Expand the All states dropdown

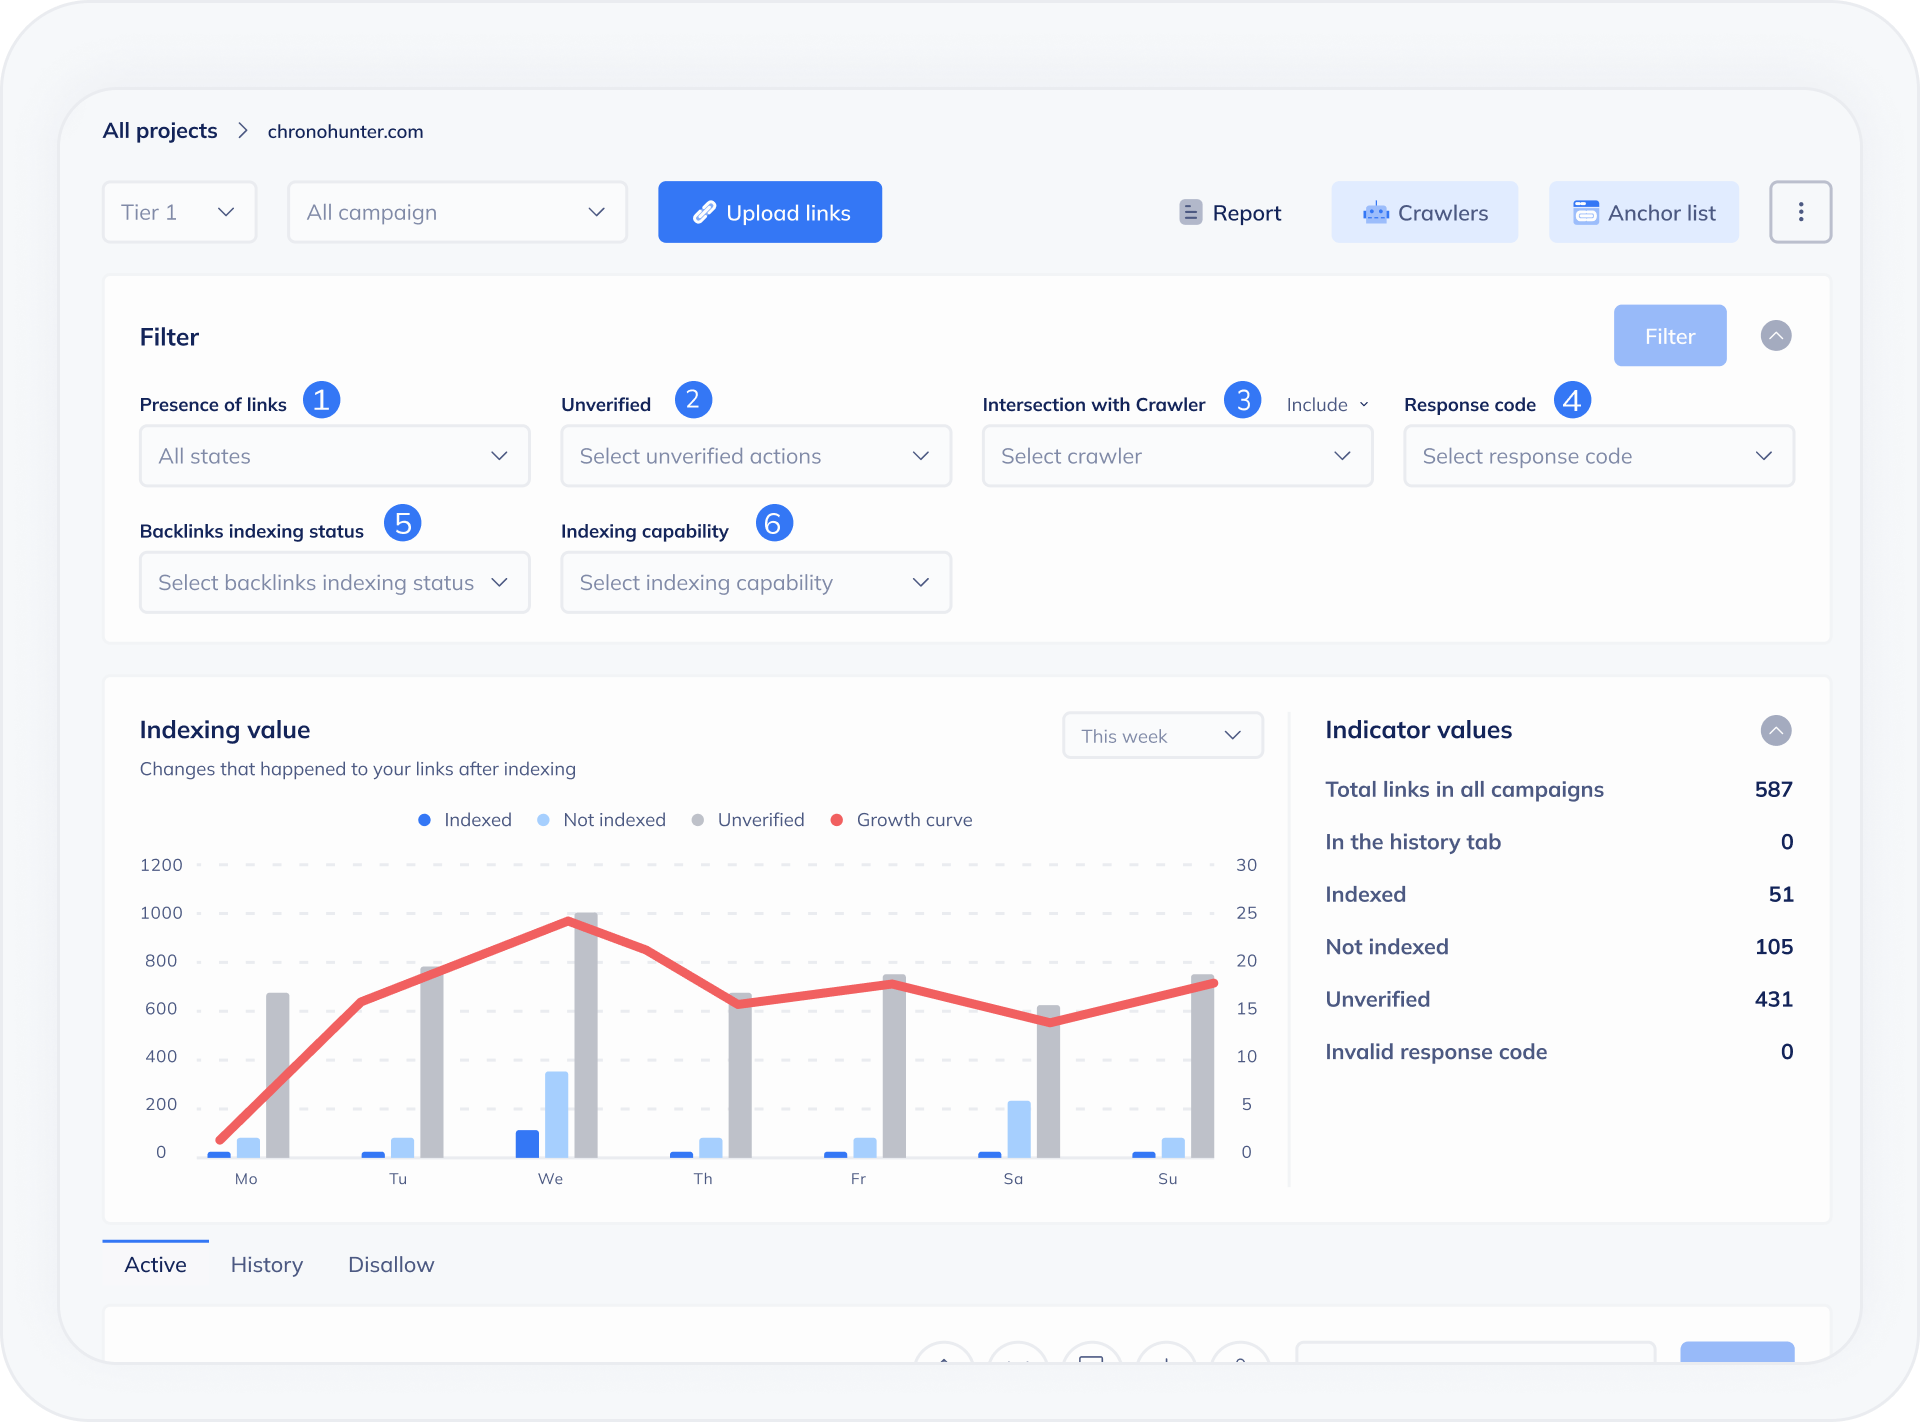pos(335,456)
